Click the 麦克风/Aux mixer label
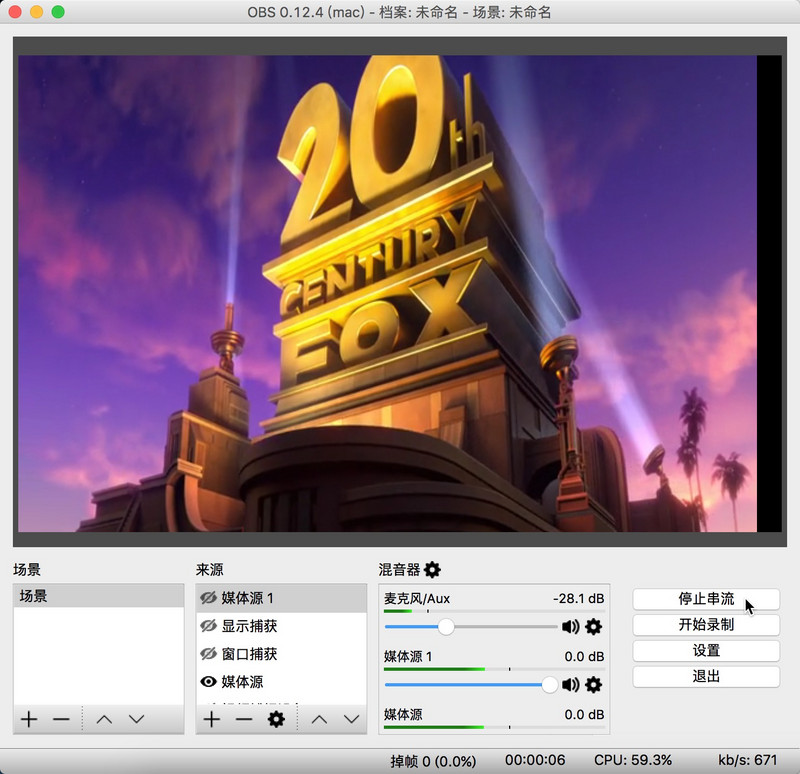 [x=417, y=598]
